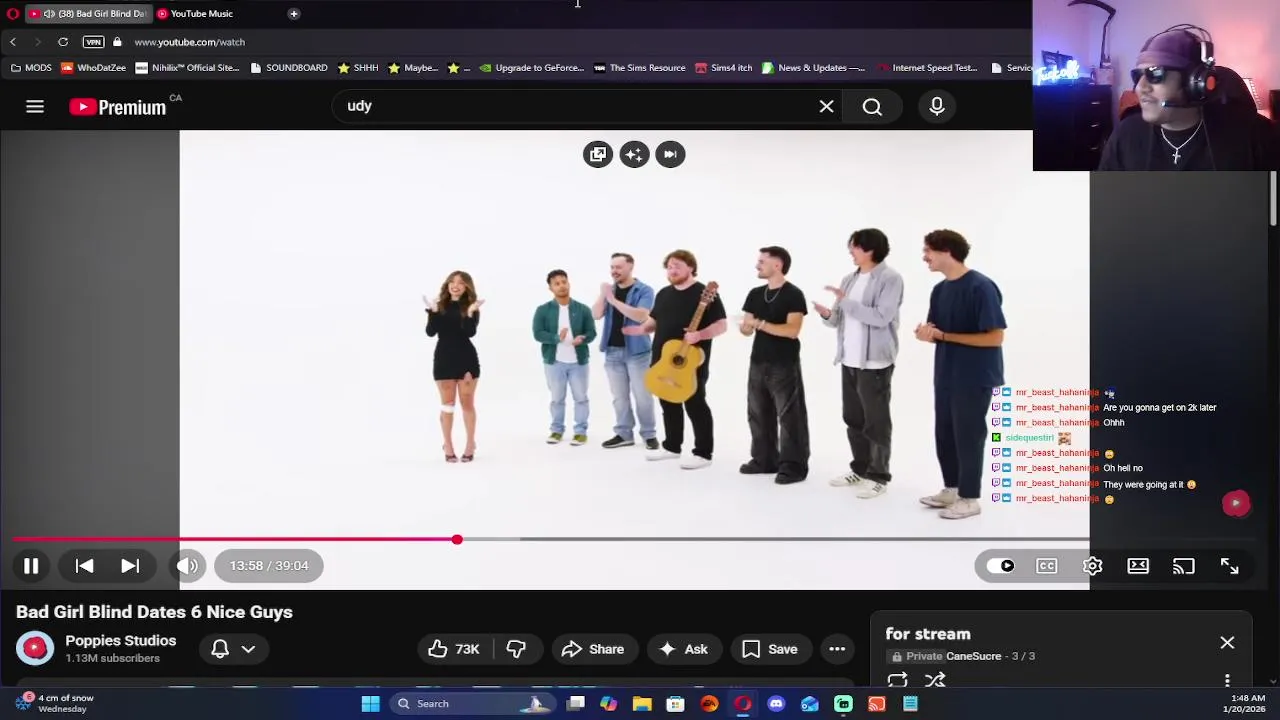
Task: Open the Ask AI button
Action: pos(683,649)
